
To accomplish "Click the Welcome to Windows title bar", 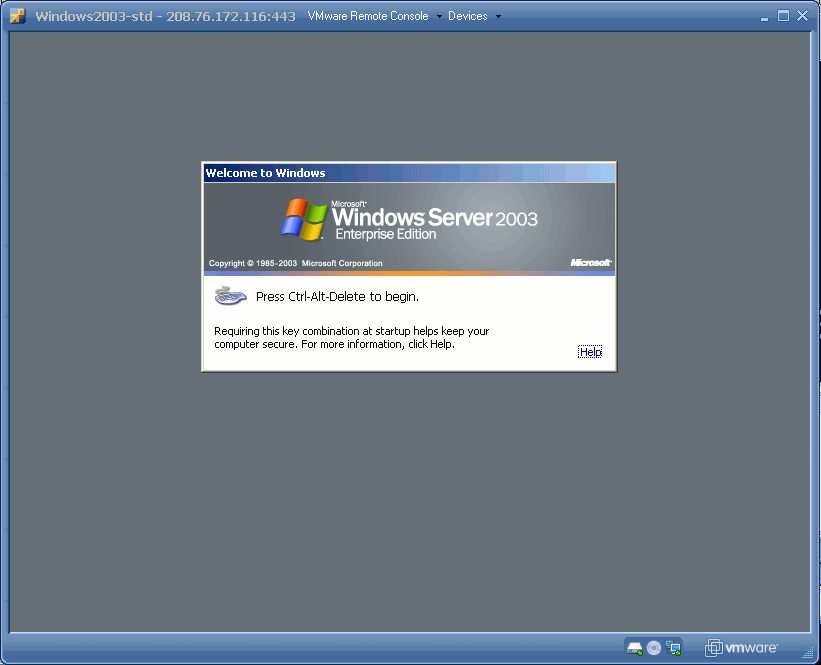I will 409,173.
